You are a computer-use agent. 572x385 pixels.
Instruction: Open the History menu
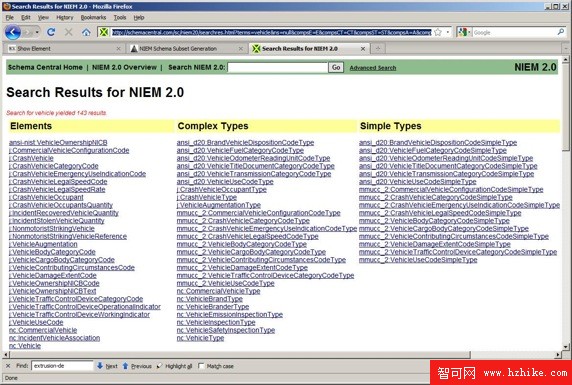tap(65, 17)
